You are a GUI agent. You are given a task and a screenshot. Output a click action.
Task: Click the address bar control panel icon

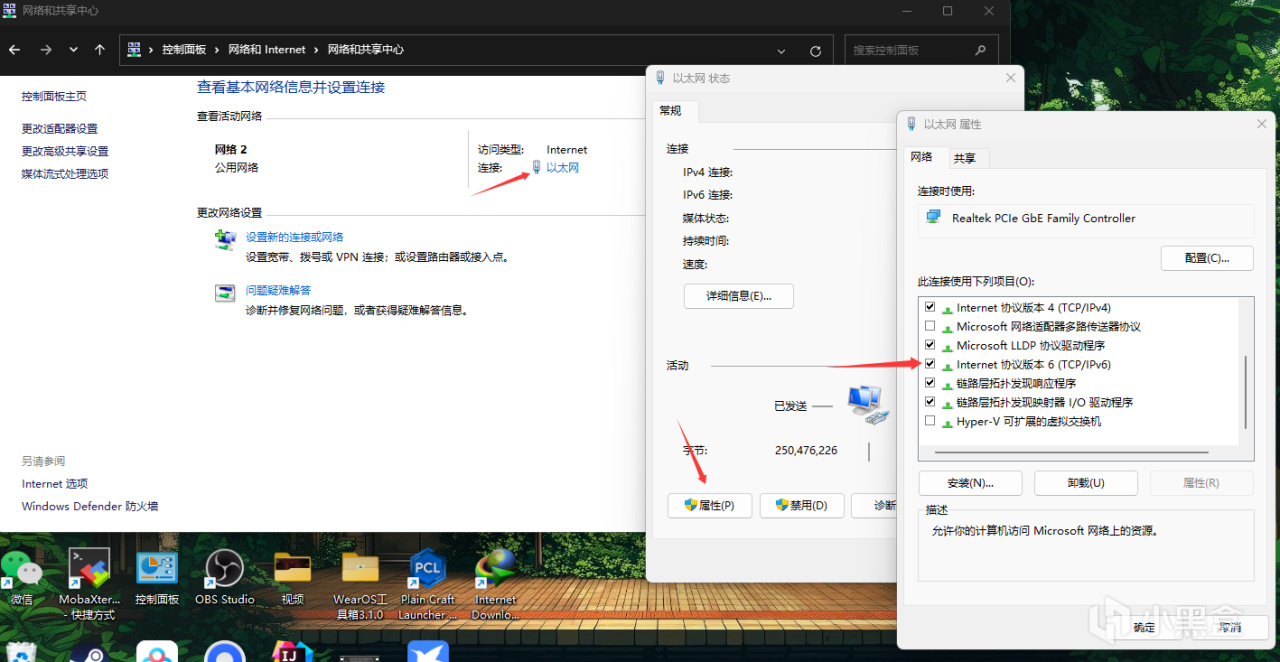click(x=134, y=49)
